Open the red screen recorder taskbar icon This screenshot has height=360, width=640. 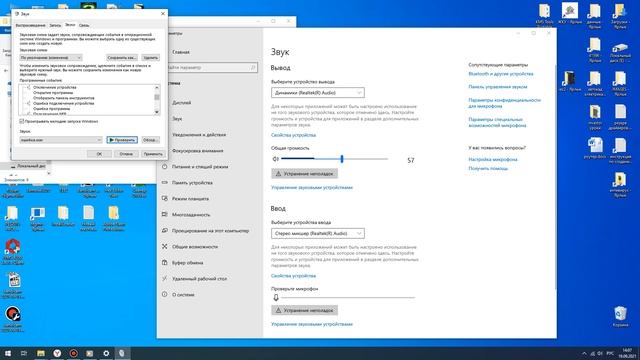coord(73,353)
